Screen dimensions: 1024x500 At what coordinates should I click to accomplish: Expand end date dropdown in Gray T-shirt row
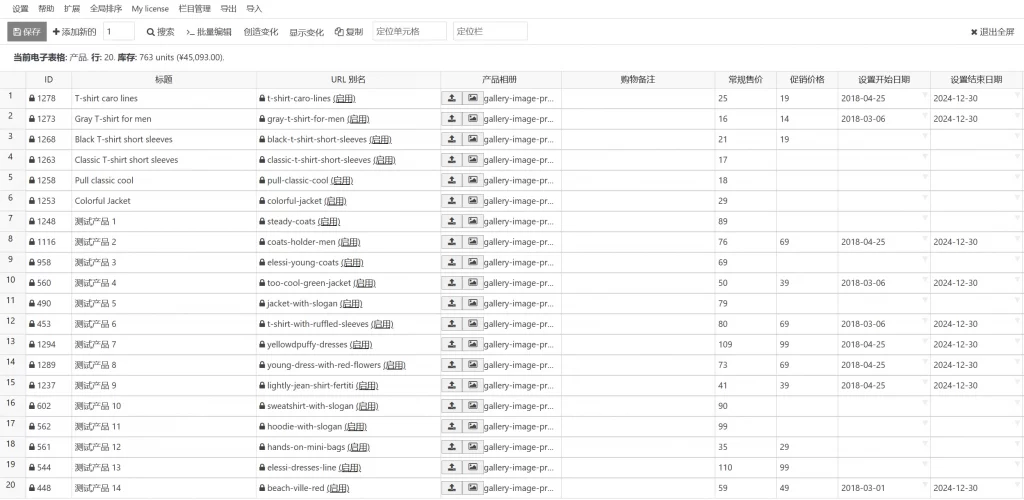pos(1017,114)
